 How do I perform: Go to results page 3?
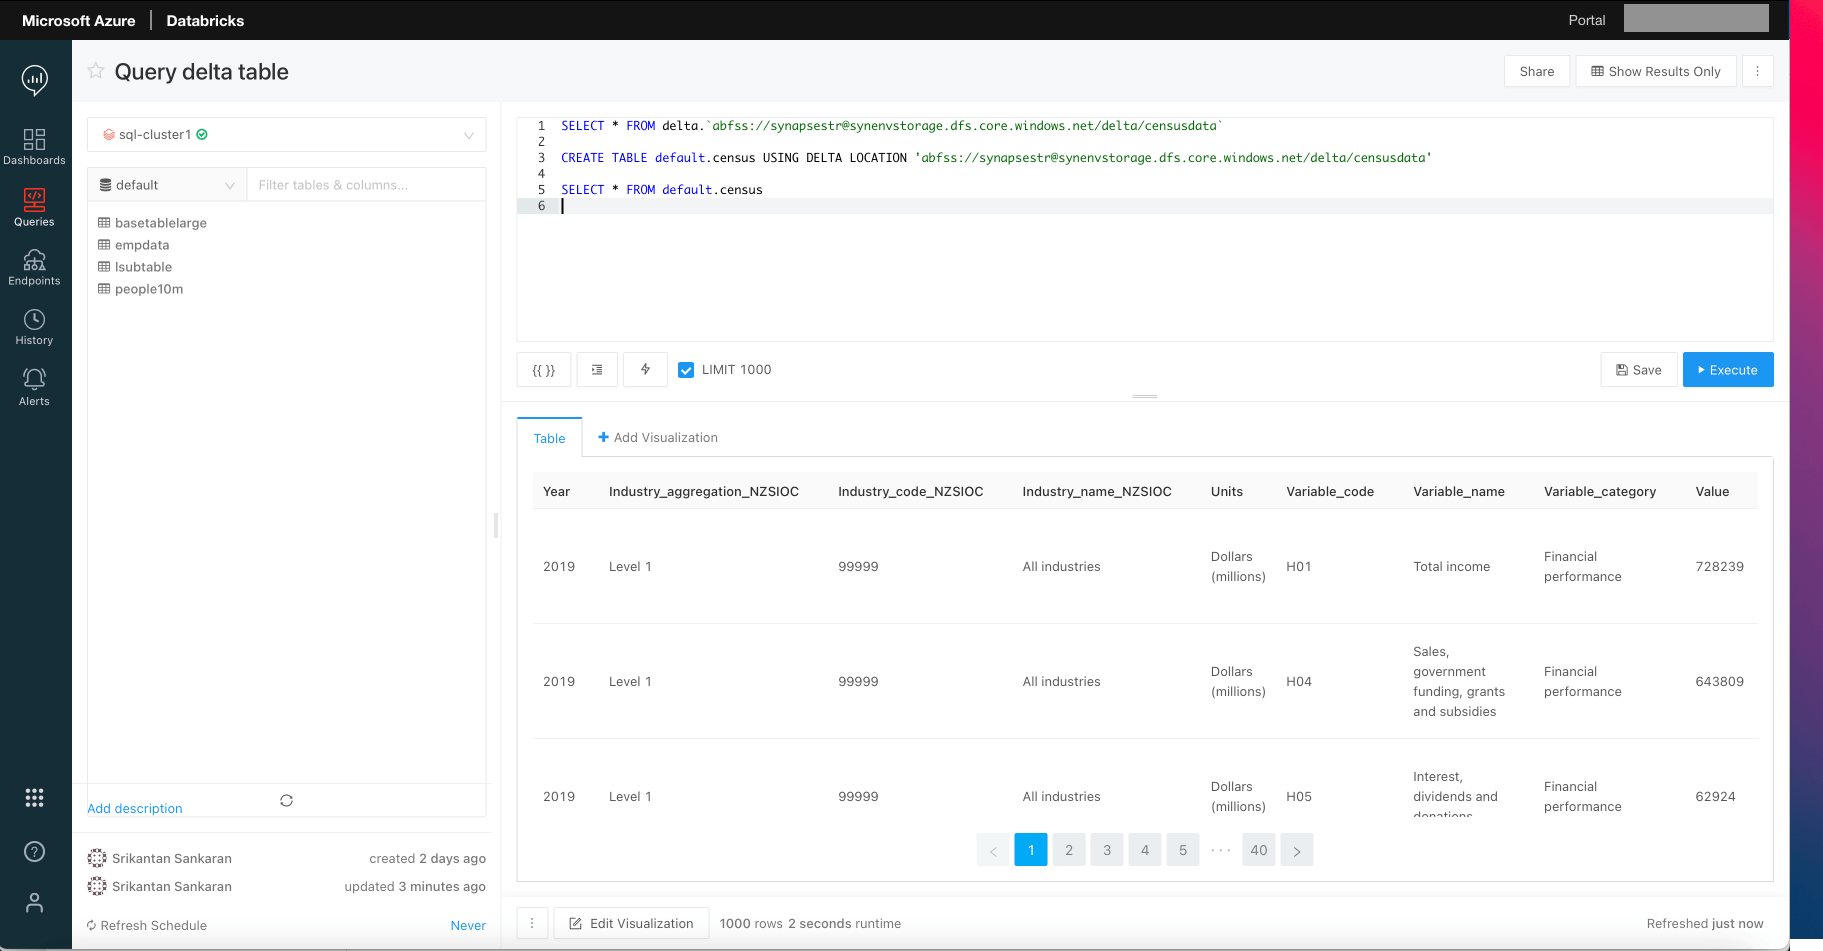click(1107, 849)
